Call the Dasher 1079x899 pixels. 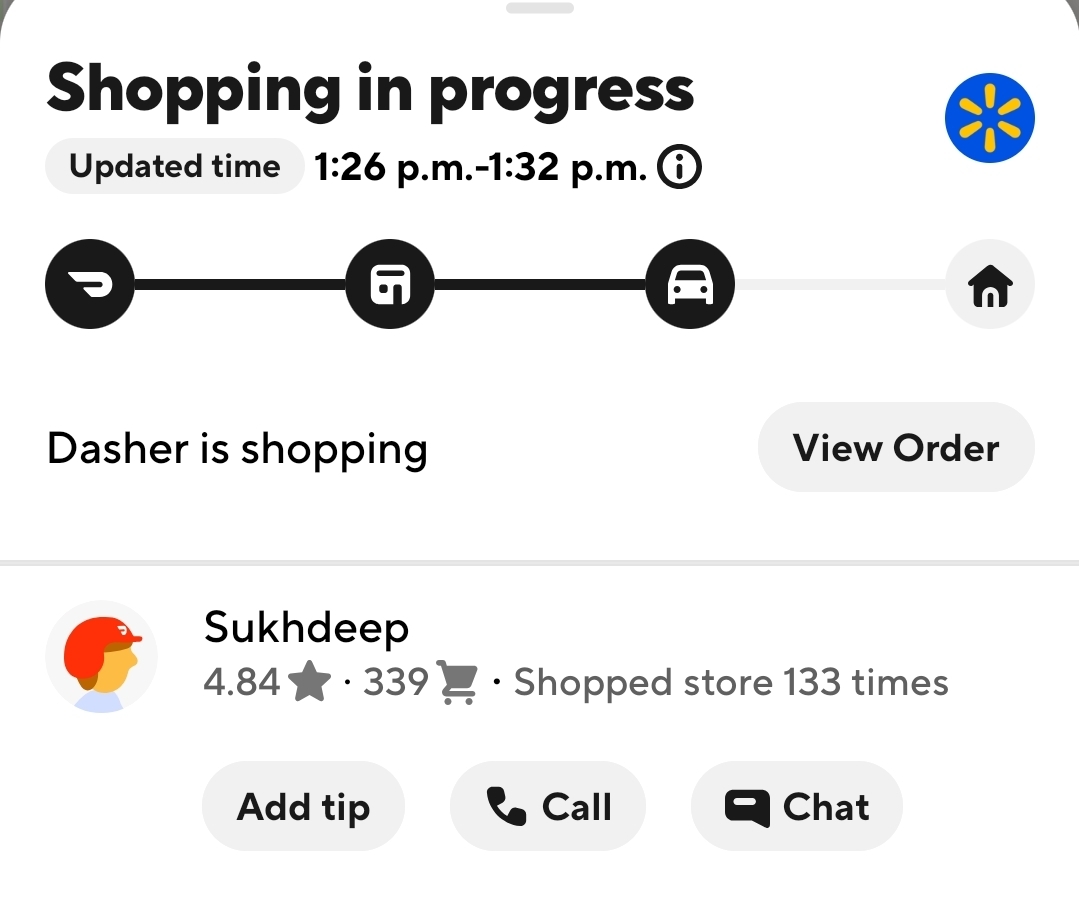[548, 806]
